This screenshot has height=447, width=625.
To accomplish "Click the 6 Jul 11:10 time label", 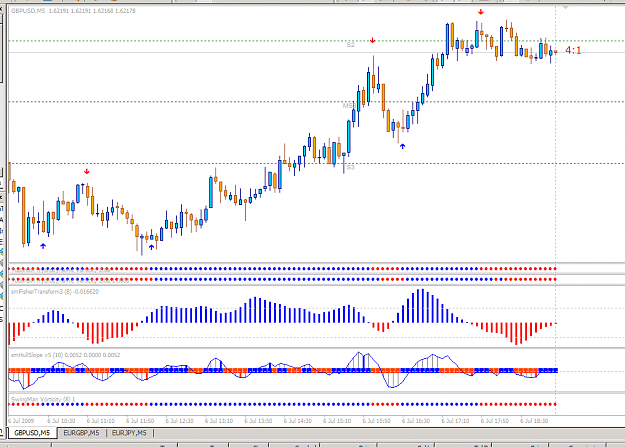I will [x=101, y=421].
